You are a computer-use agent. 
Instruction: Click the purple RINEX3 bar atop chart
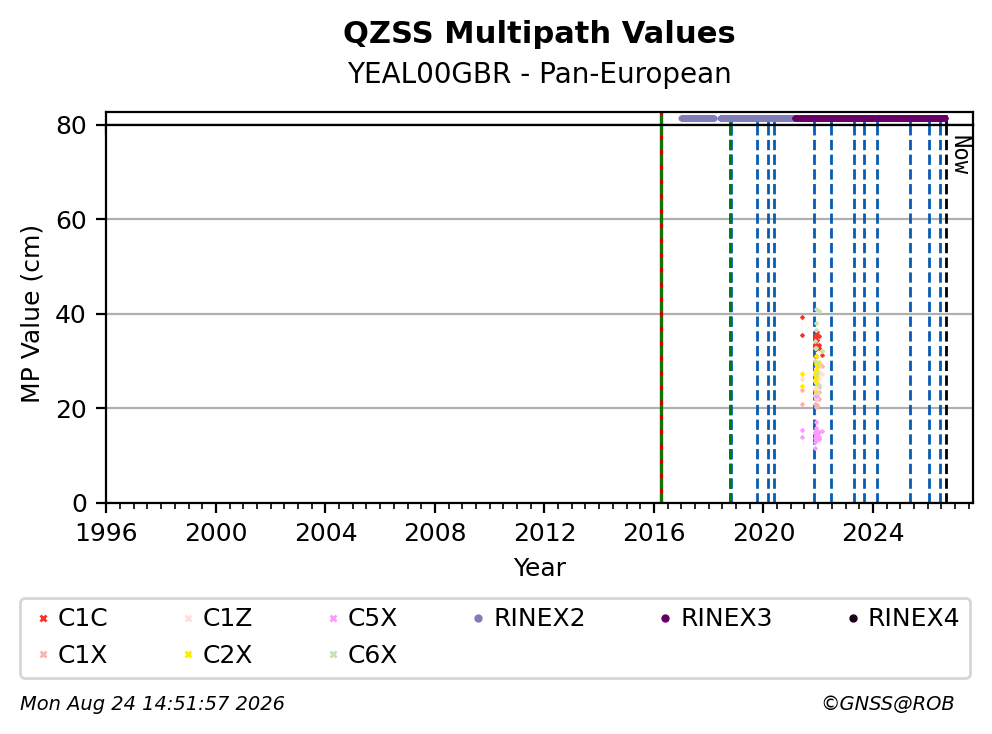[871, 118]
